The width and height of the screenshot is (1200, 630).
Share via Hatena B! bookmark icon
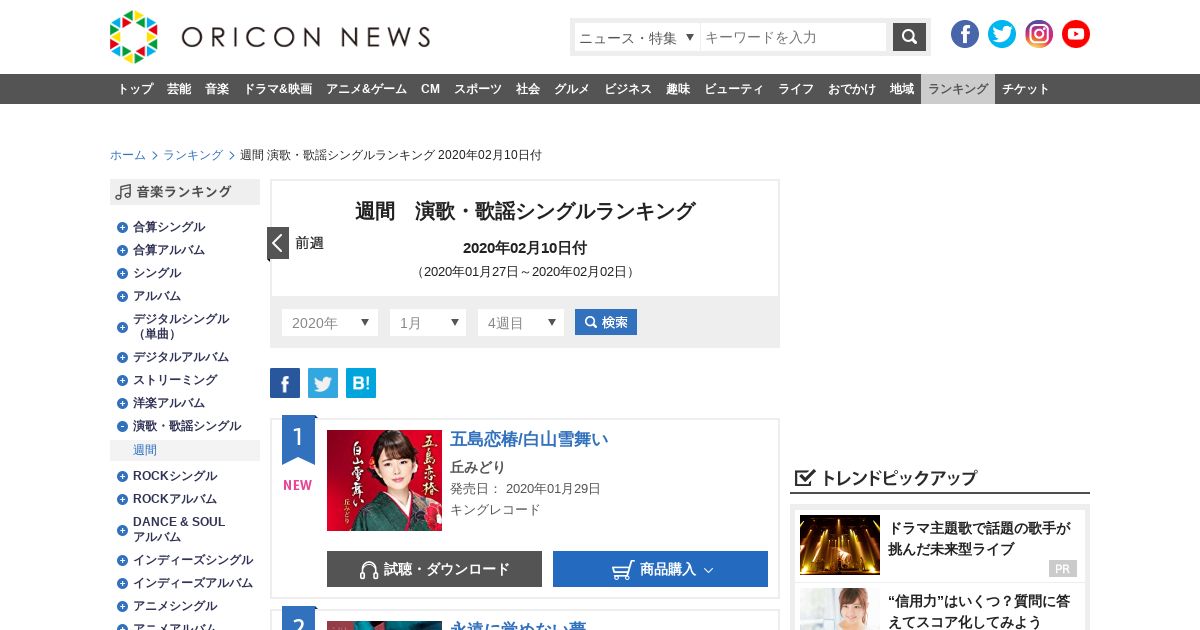click(361, 383)
